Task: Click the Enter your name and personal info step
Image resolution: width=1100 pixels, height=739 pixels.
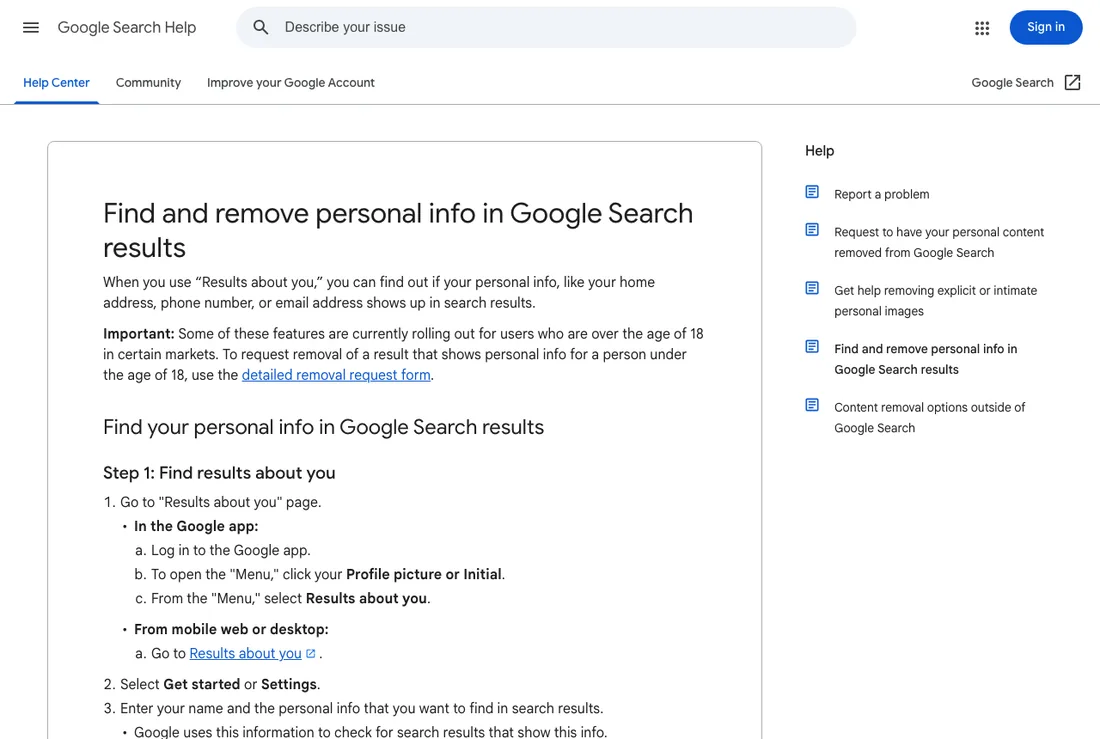Action: pyautogui.click(x=361, y=708)
